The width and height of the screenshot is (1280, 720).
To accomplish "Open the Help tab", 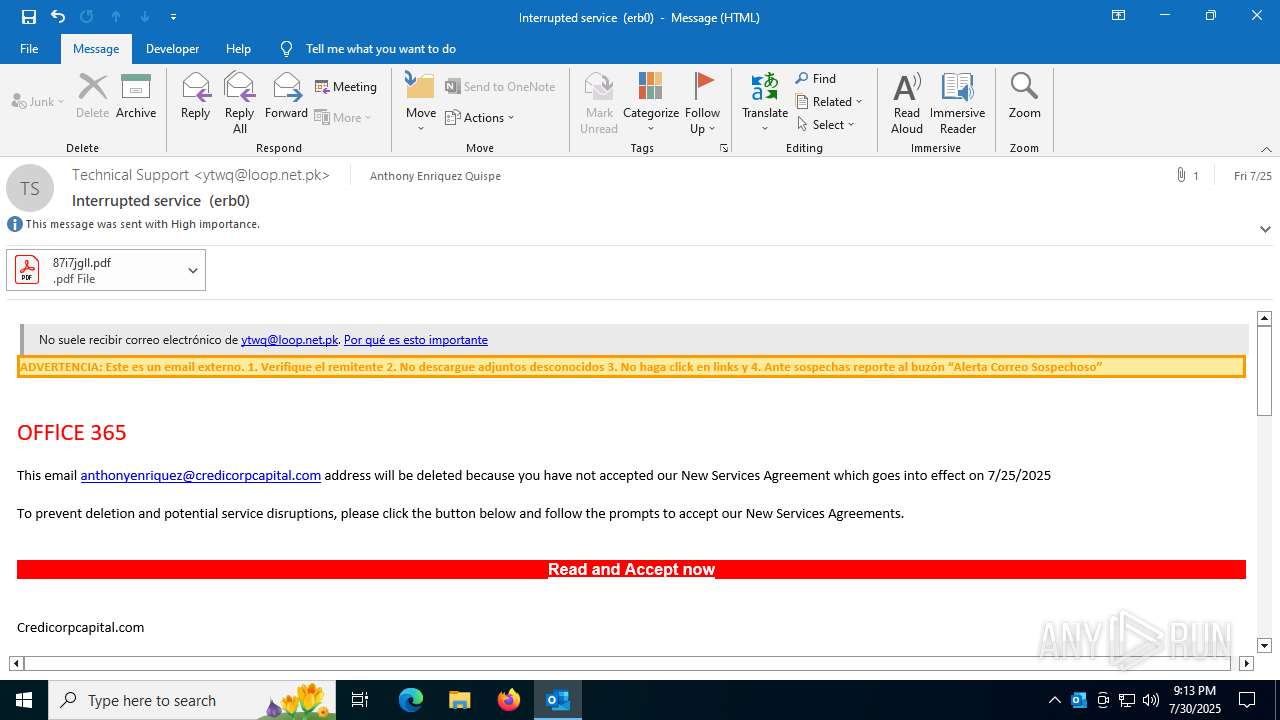I will click(238, 48).
